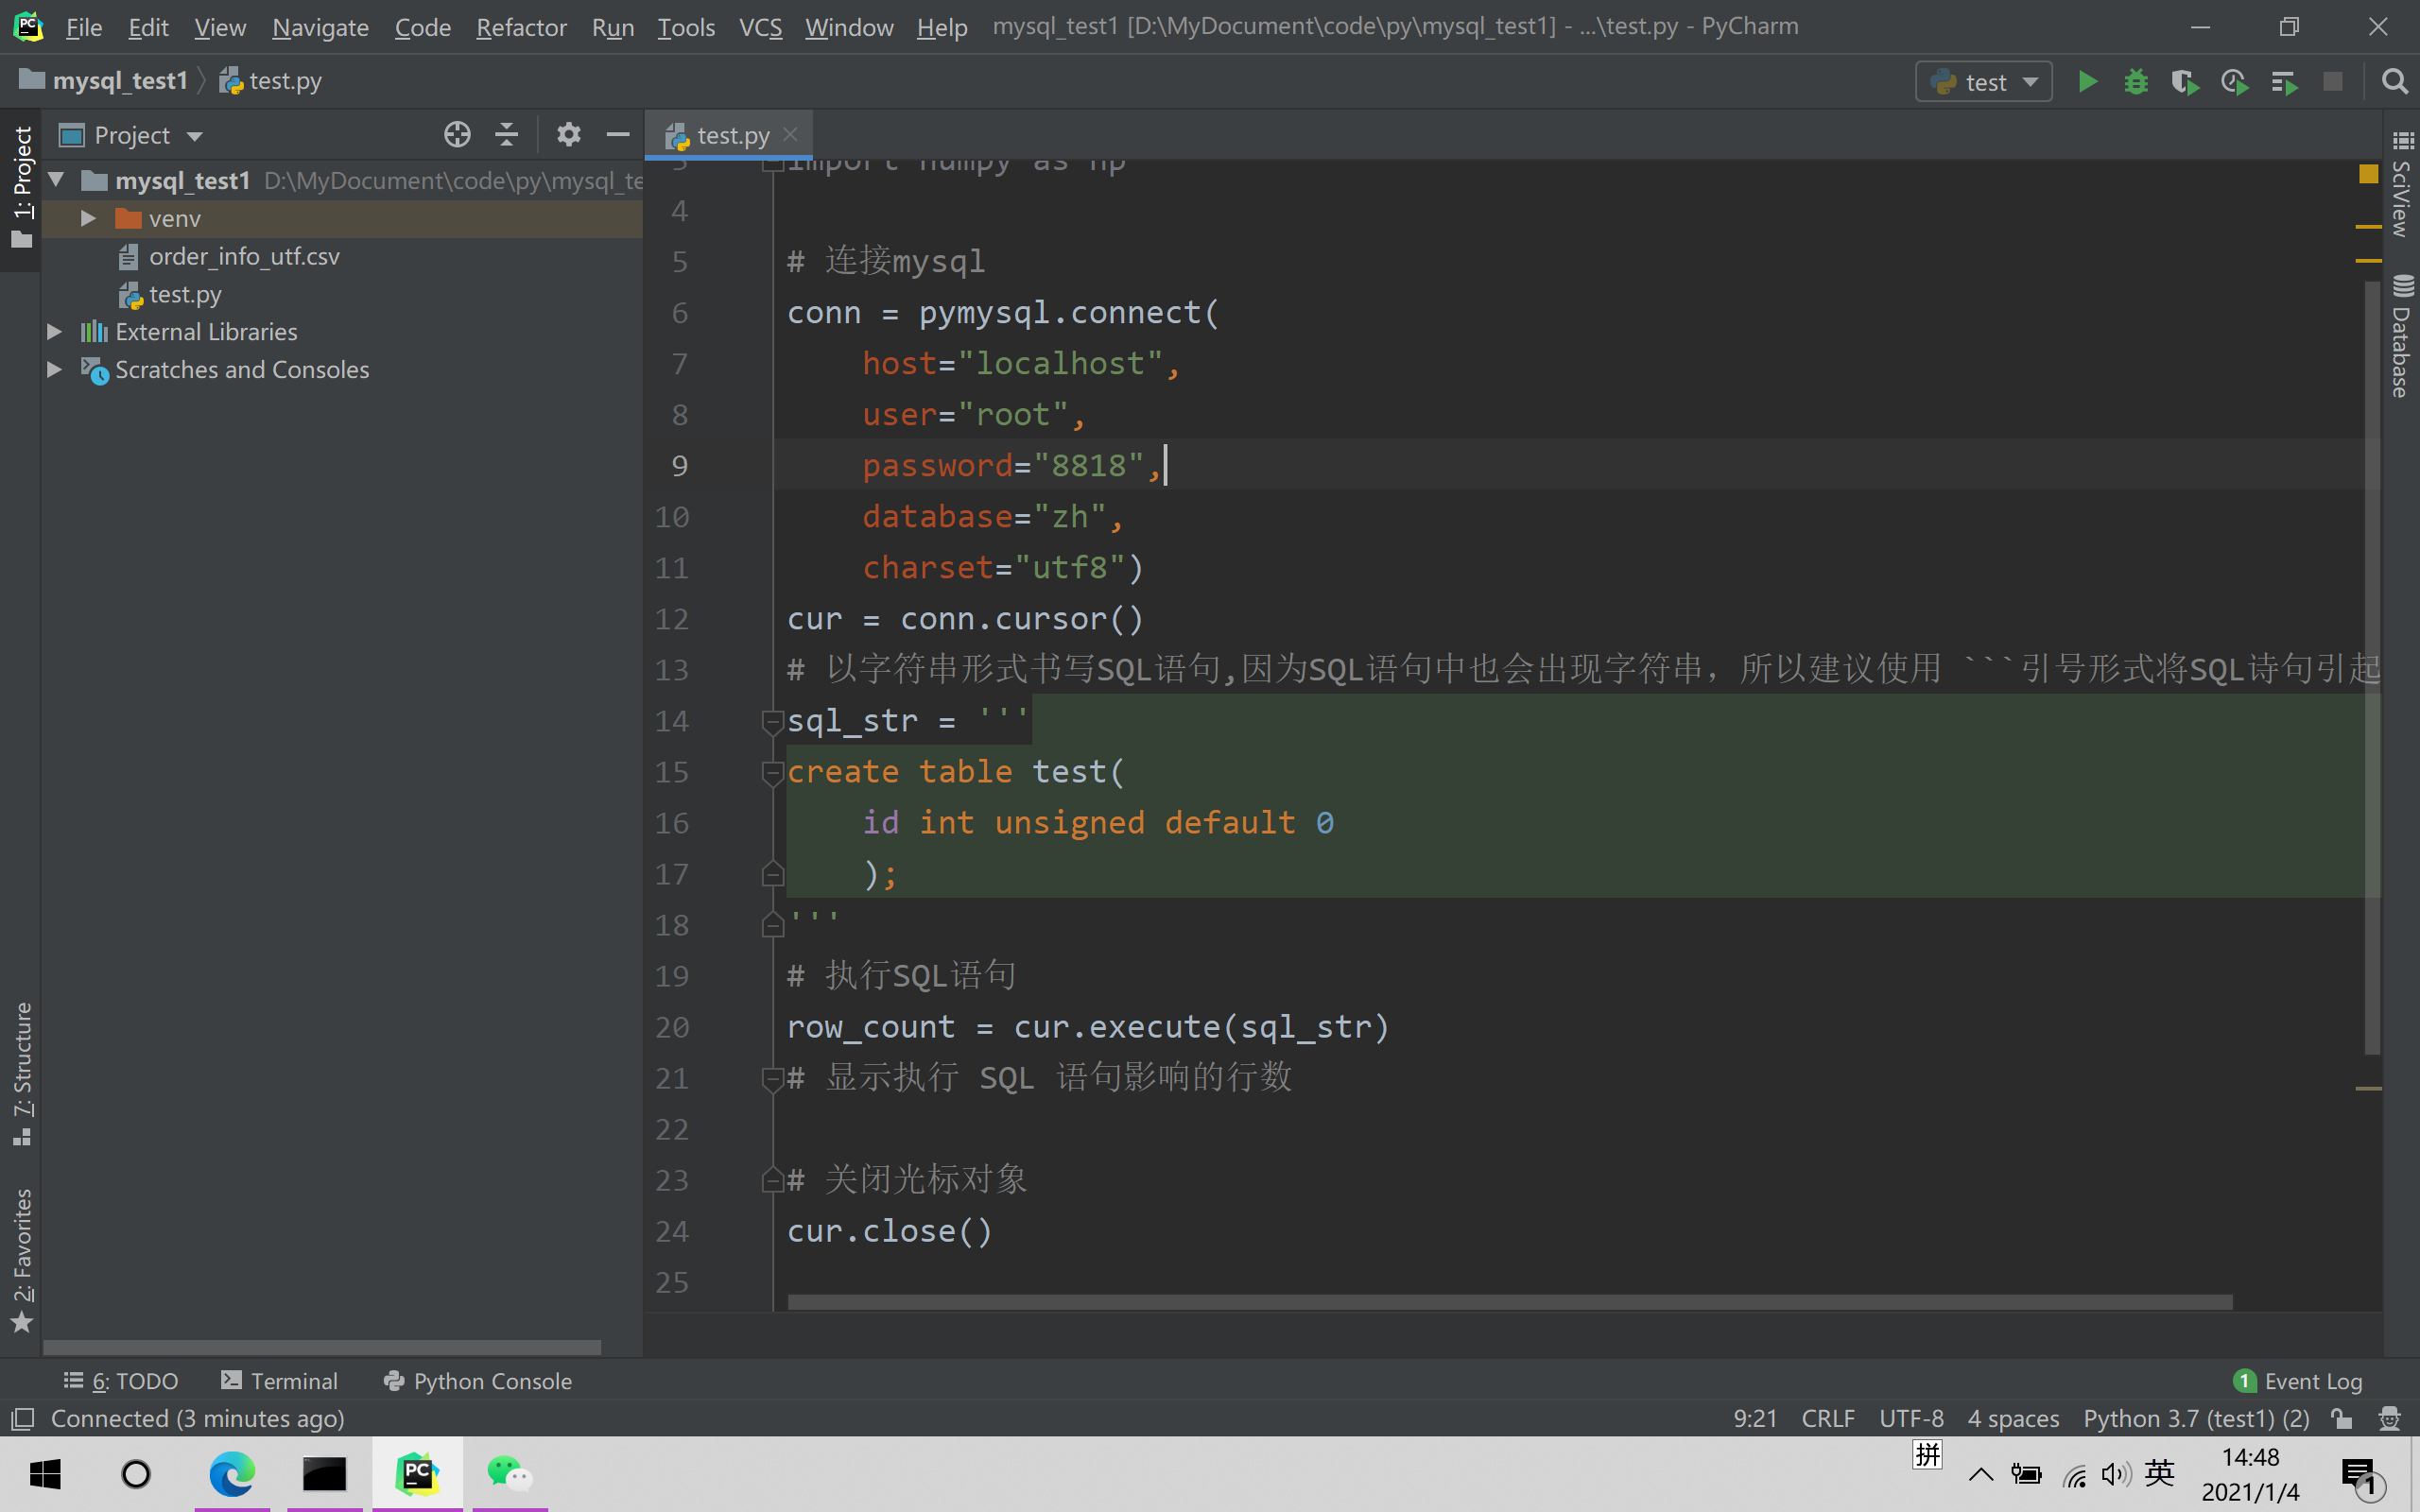This screenshot has width=2420, height=1512.
Task: Fold the comment block at line 21
Action: [x=772, y=1078]
